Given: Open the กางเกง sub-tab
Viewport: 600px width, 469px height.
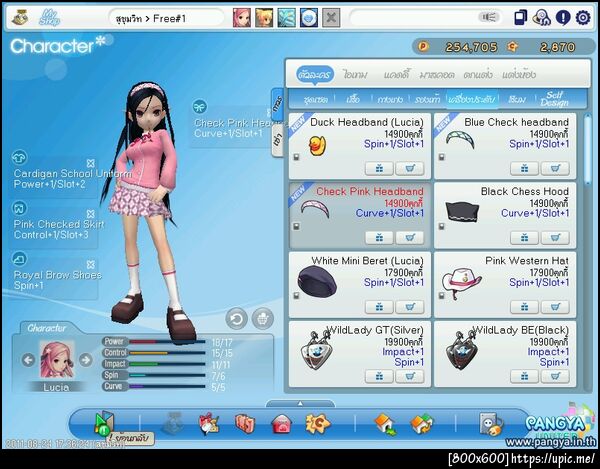Looking at the screenshot, I should click(x=390, y=99).
